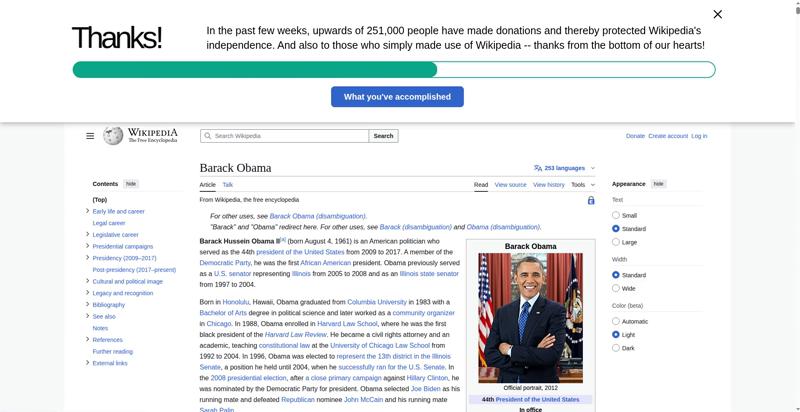Open the Tools dropdown menu
The width and height of the screenshot is (800, 412).
click(582, 185)
